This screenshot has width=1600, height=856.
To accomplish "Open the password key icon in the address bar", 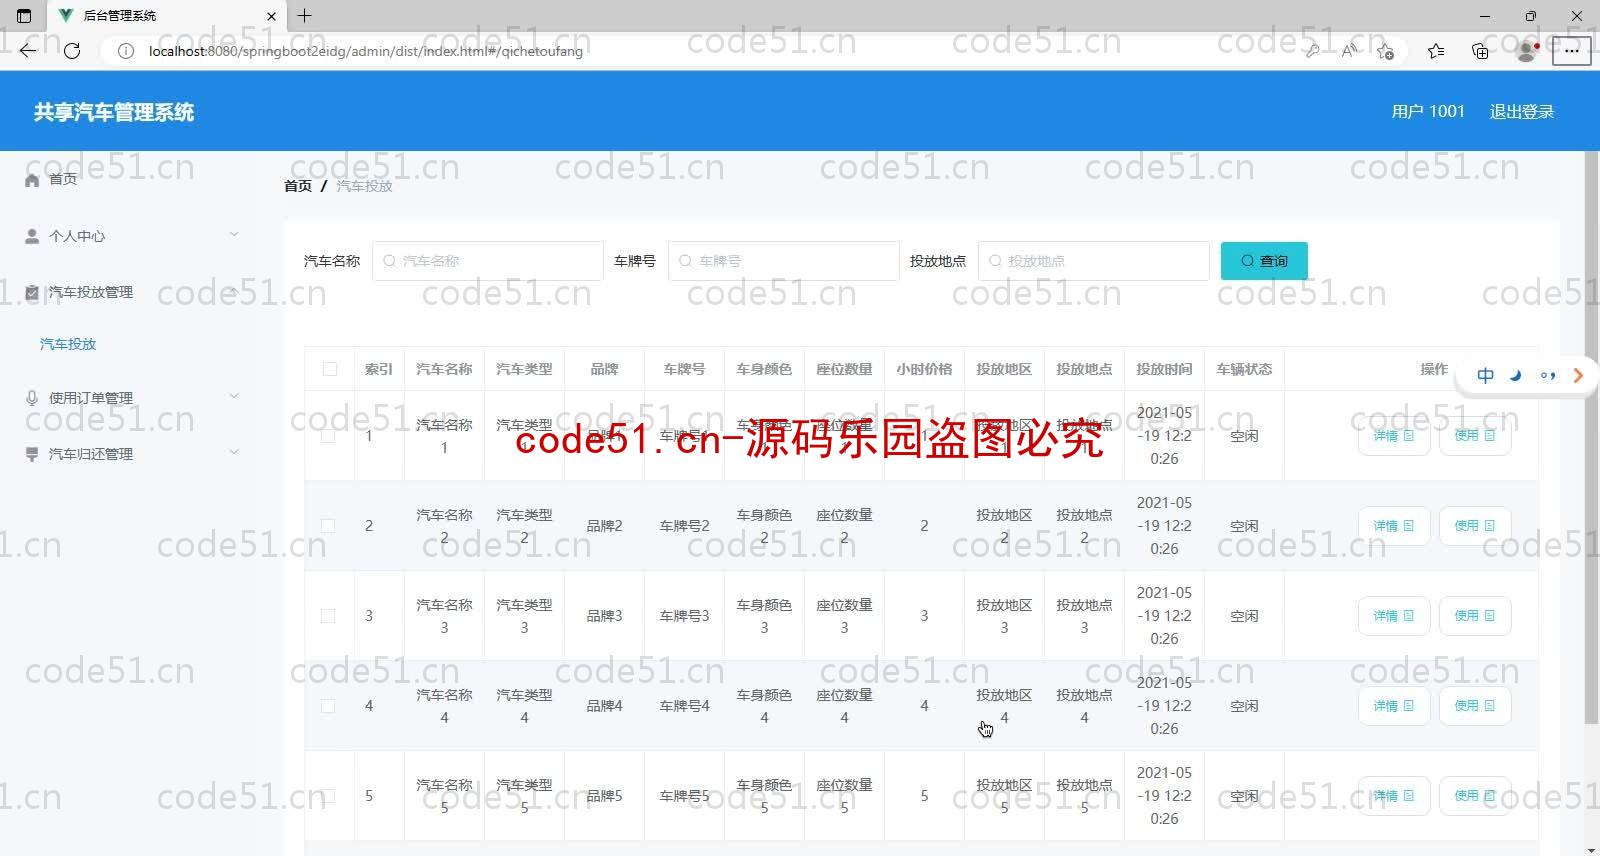I will (1312, 51).
